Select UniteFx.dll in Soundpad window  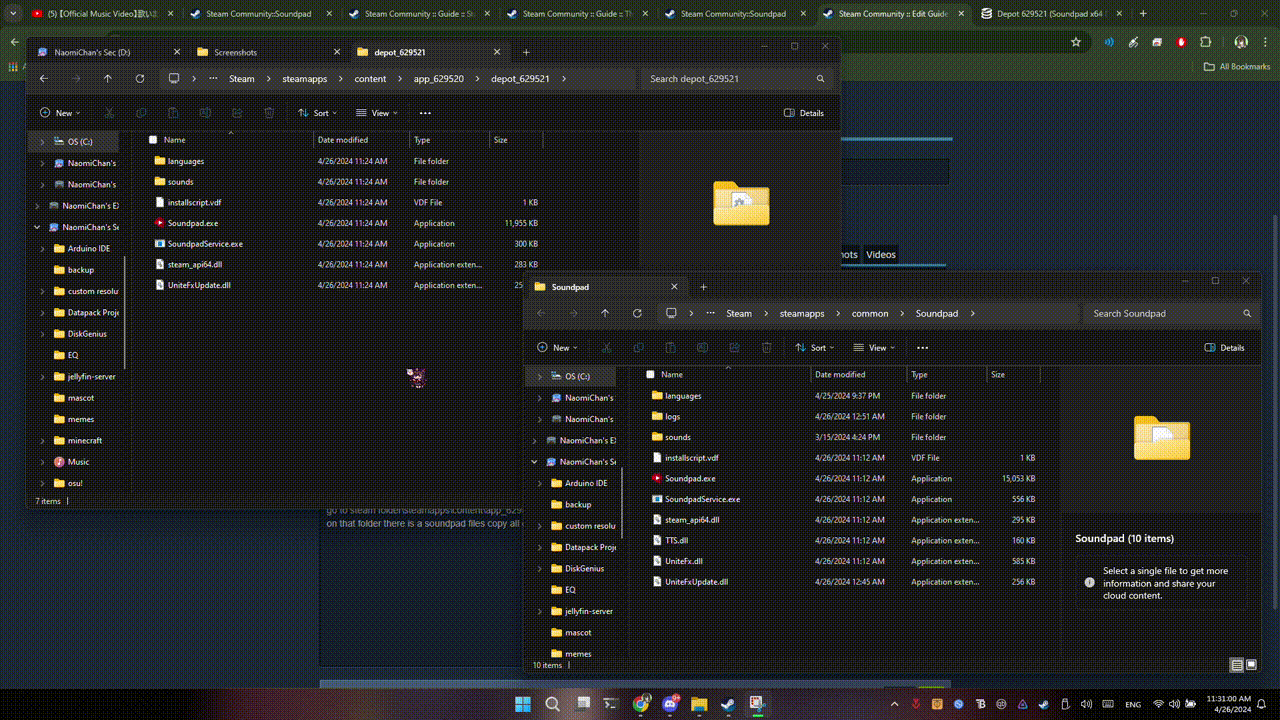[x=684, y=561]
